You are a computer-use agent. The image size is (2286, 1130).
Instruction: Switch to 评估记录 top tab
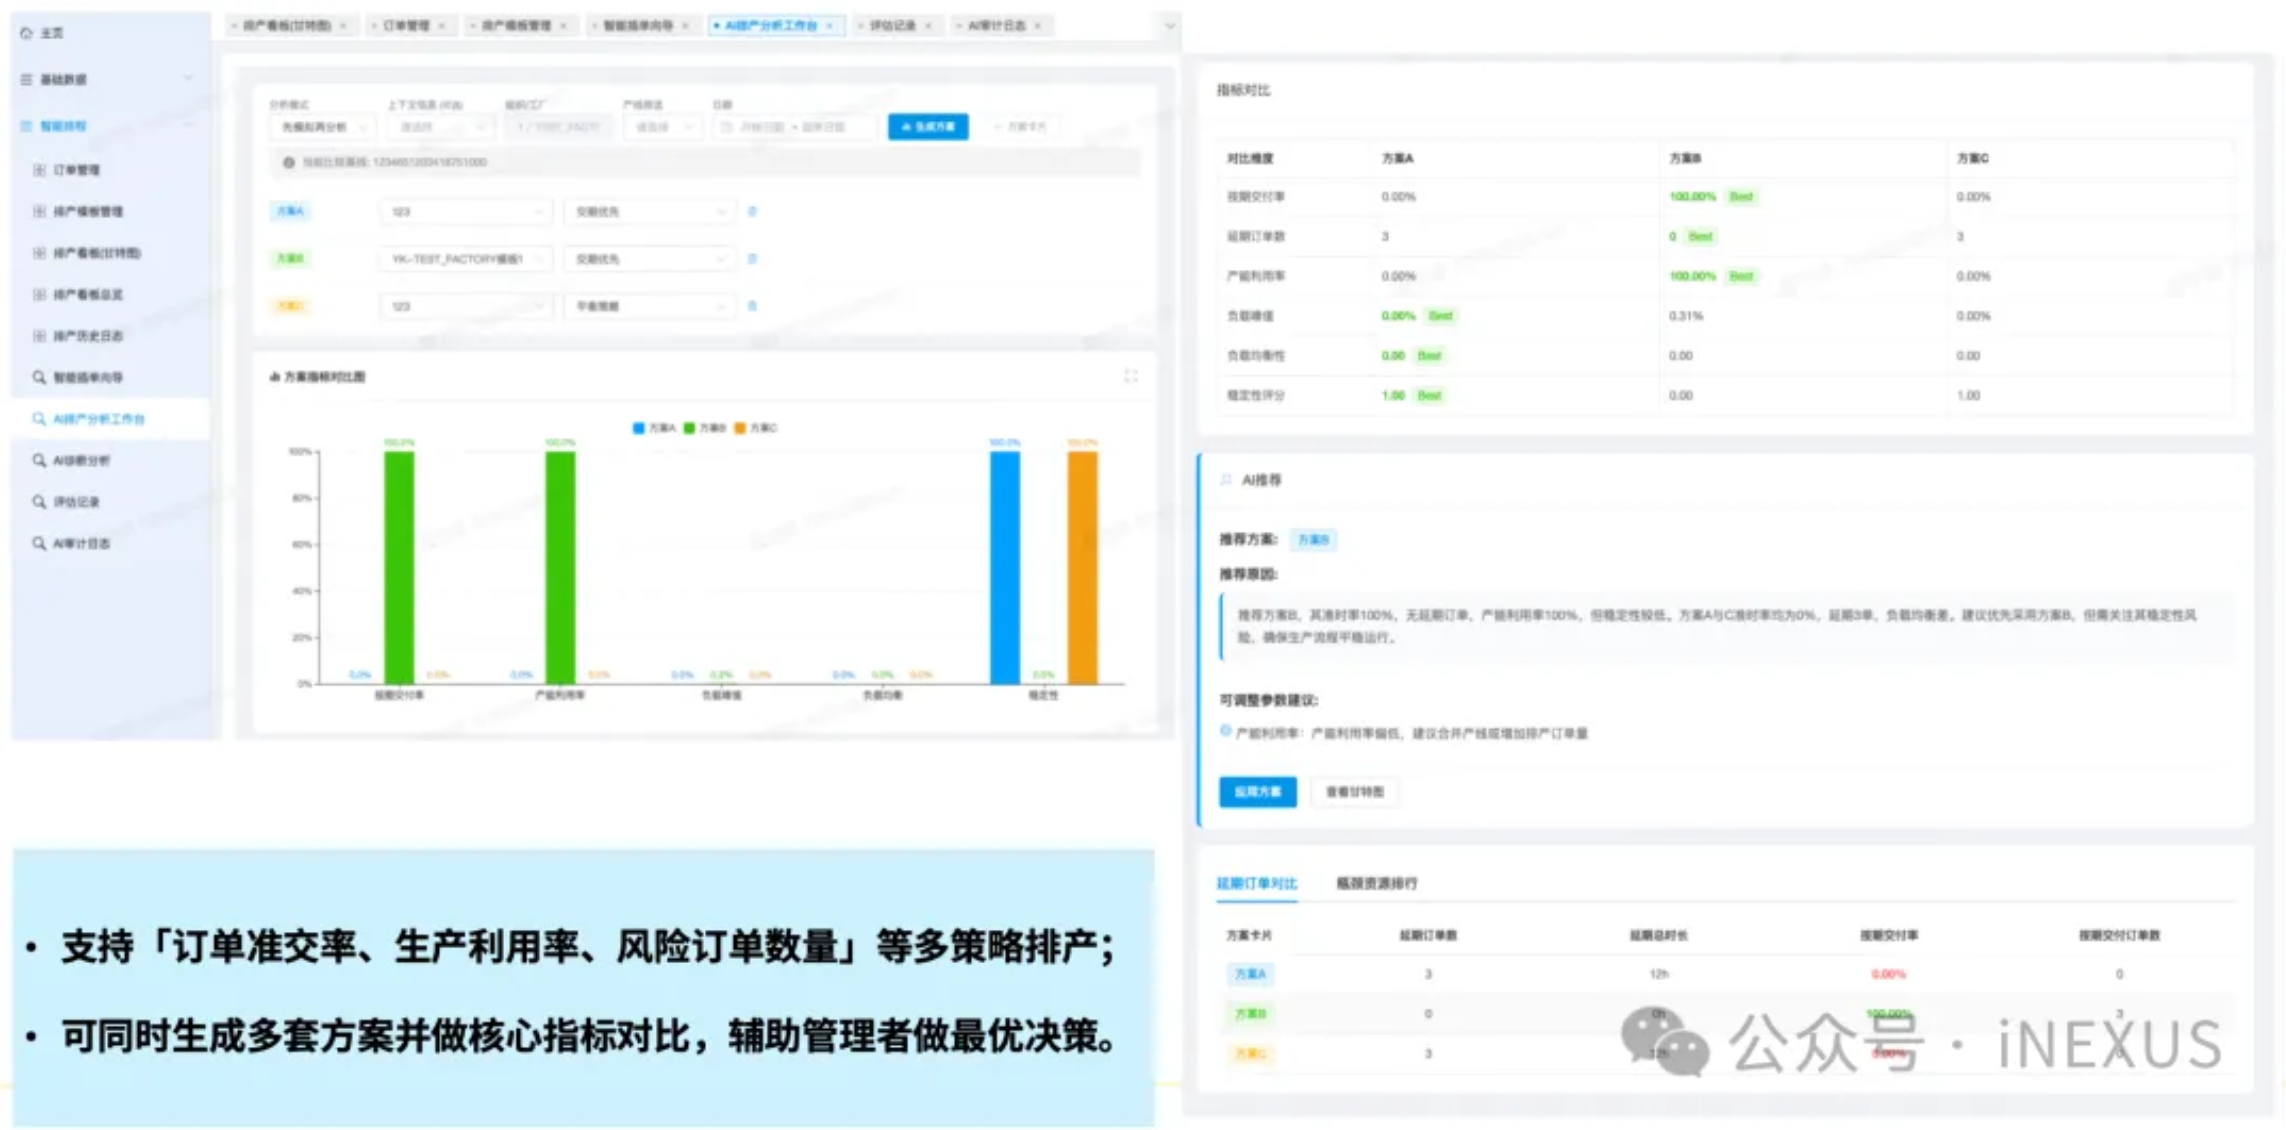coord(893,25)
